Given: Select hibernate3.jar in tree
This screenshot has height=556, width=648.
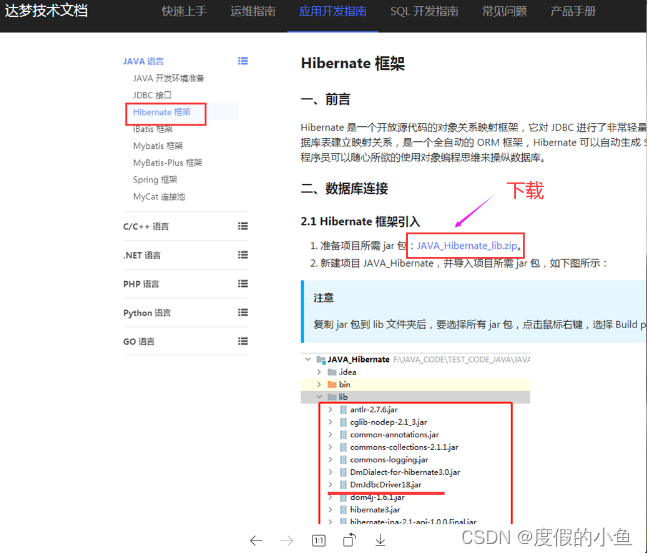Looking at the screenshot, I should tap(375, 510).
